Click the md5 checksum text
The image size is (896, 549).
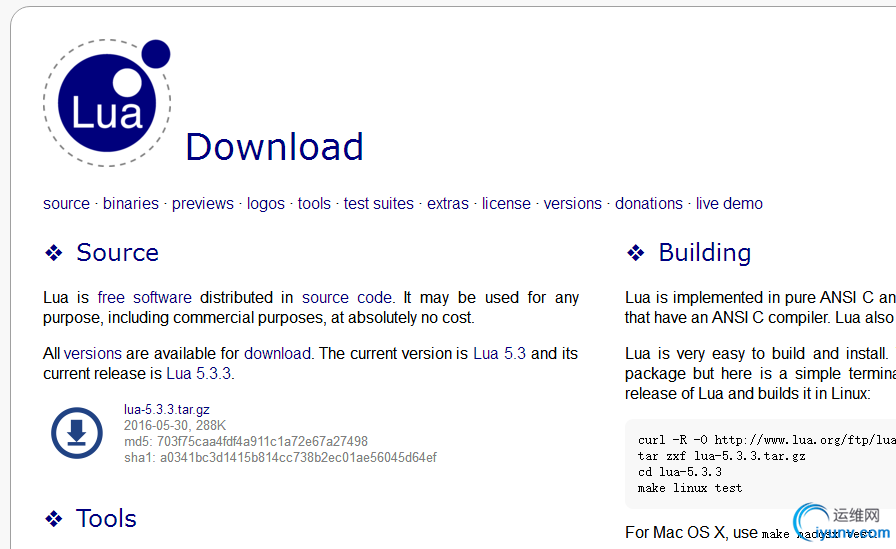246,442
